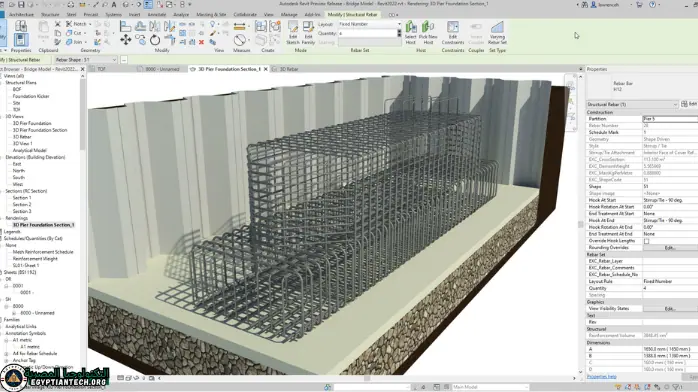Open the Massing & Site ribbon tab
The height and width of the screenshot is (392, 698).
coord(211,15)
